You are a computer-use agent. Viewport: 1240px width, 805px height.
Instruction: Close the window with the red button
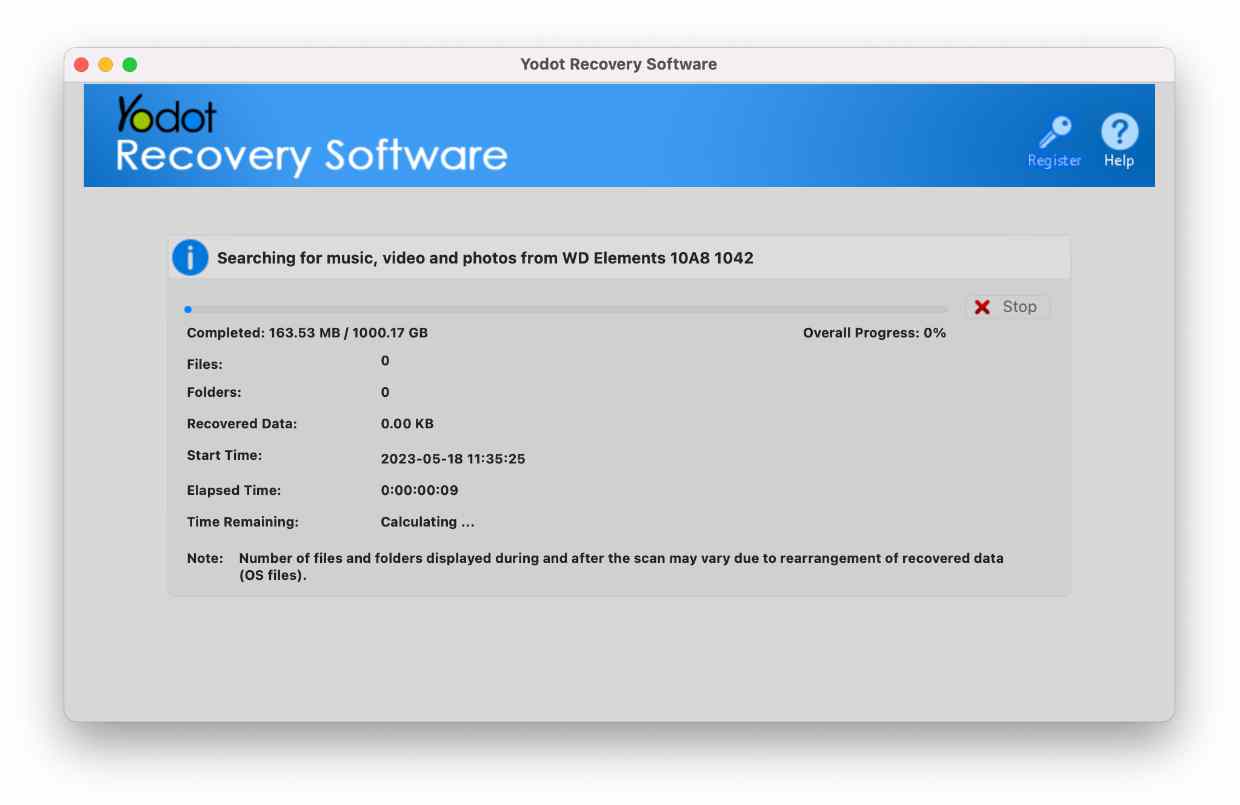click(x=81, y=65)
